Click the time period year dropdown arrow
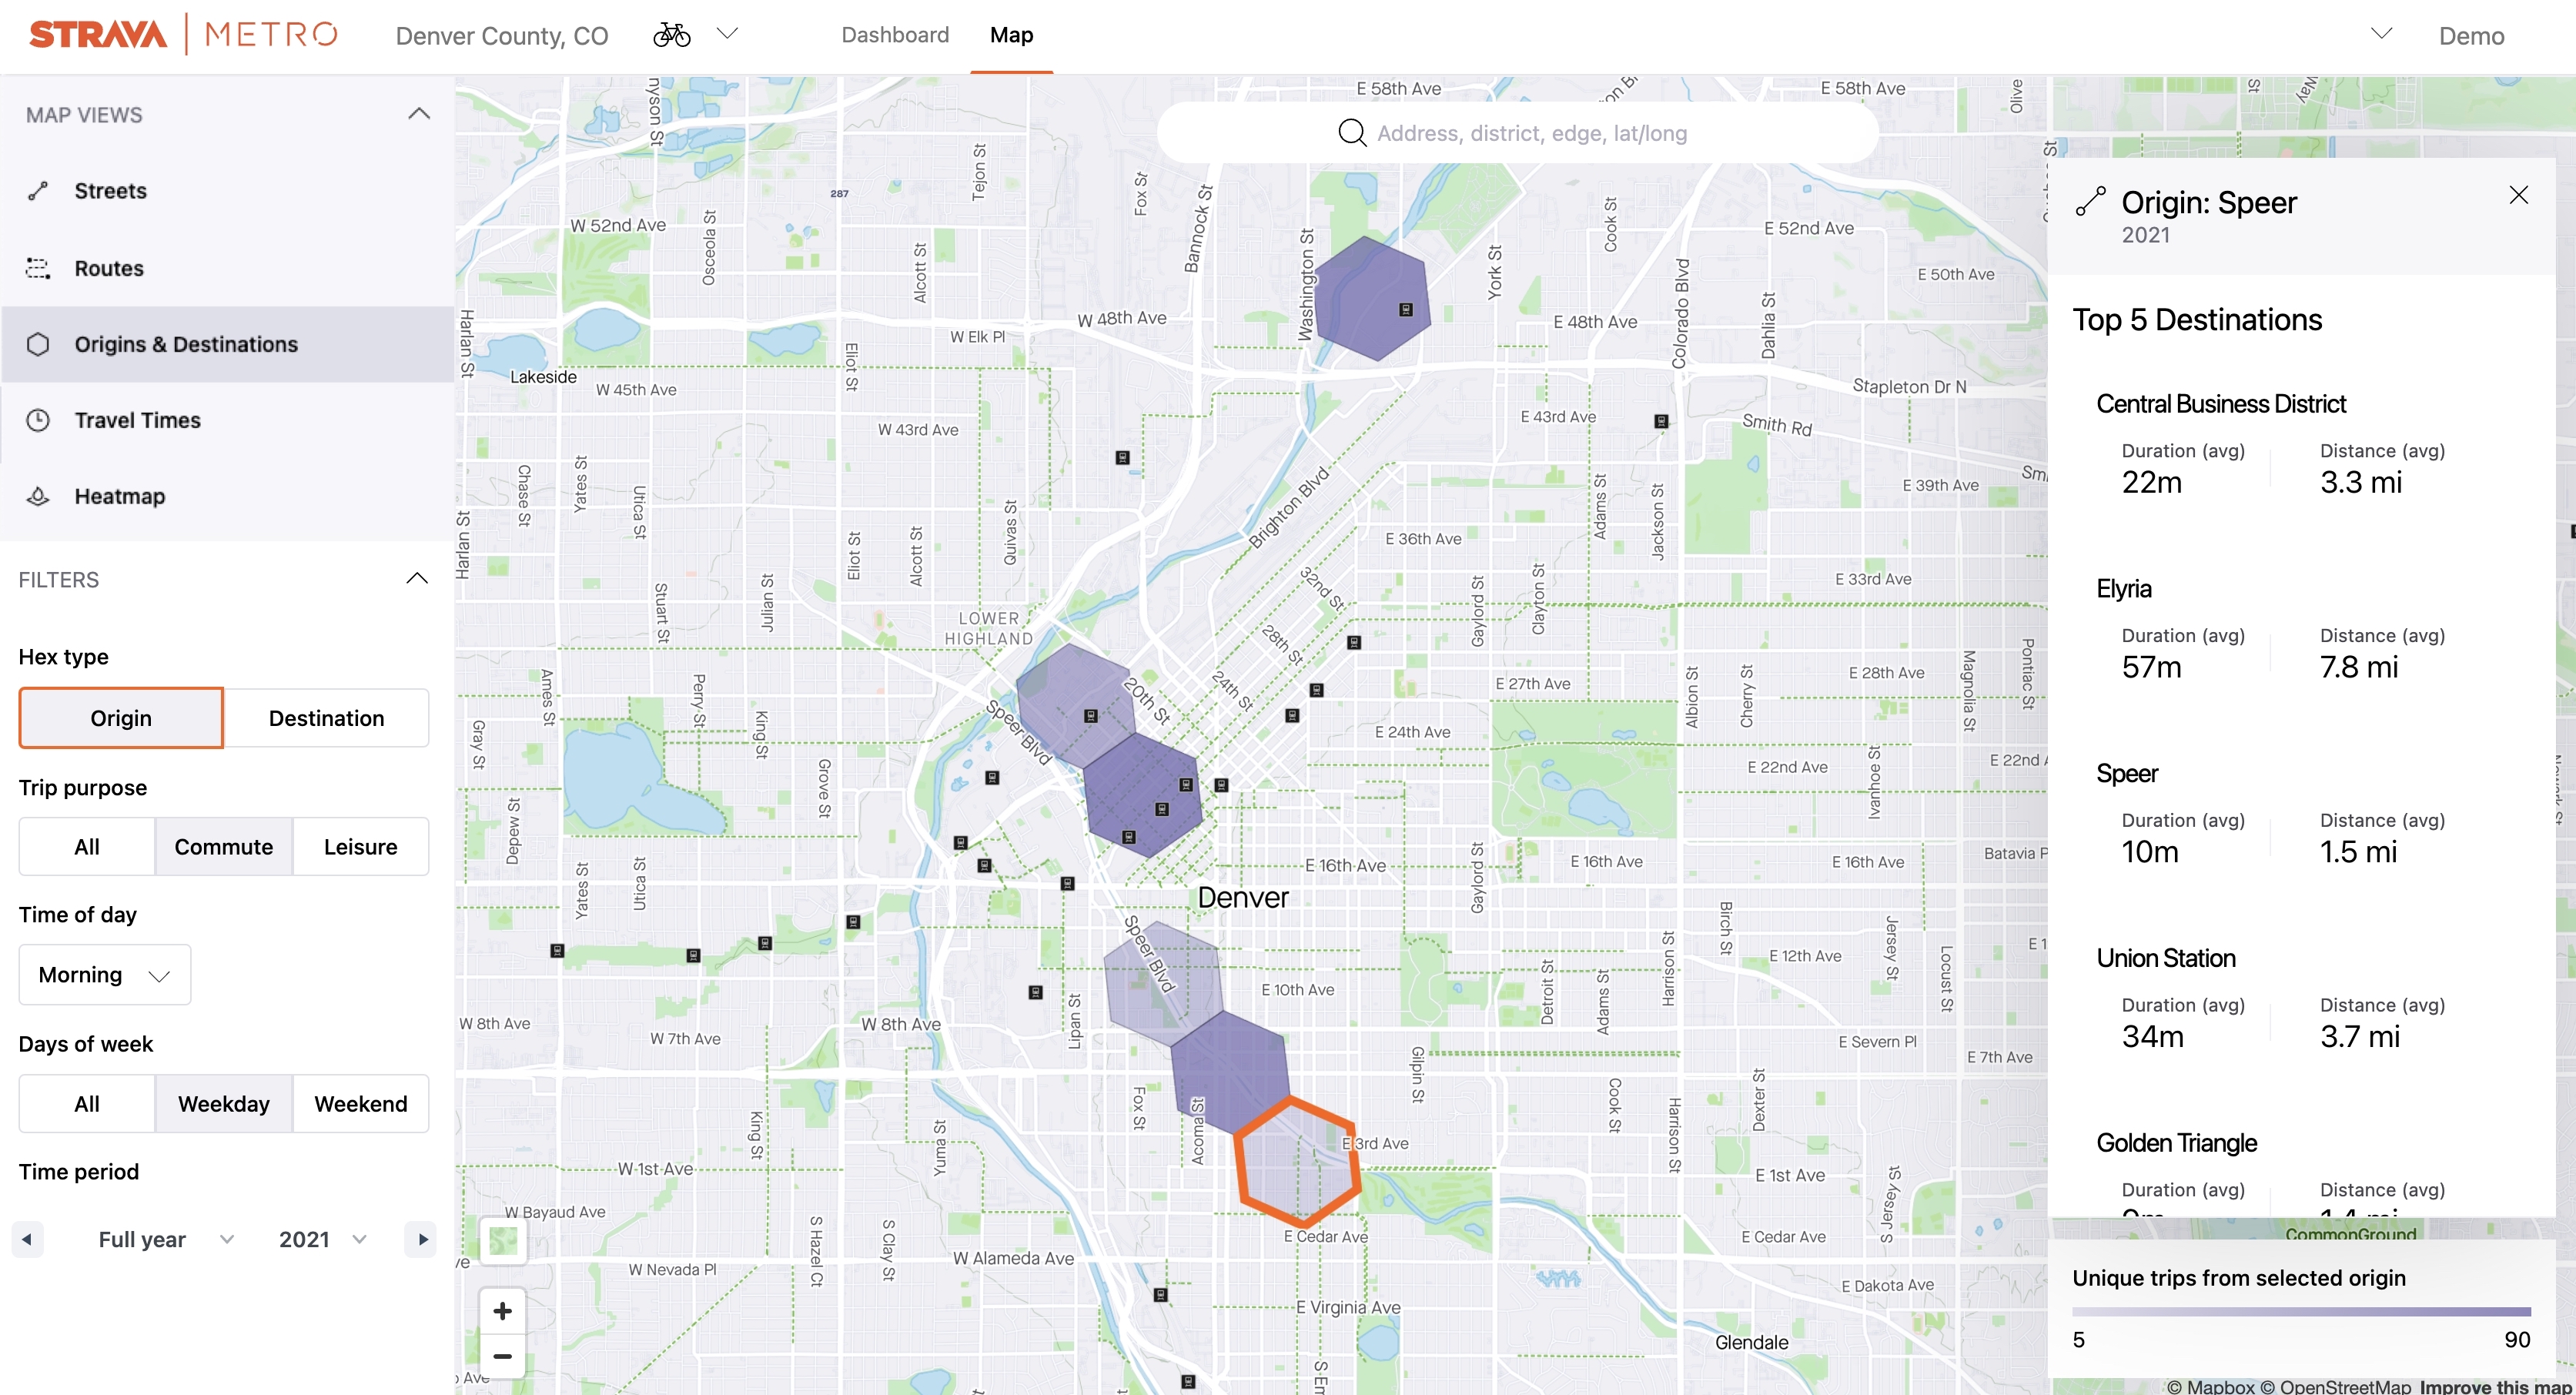Viewport: 2576px width, 1395px height. [360, 1239]
